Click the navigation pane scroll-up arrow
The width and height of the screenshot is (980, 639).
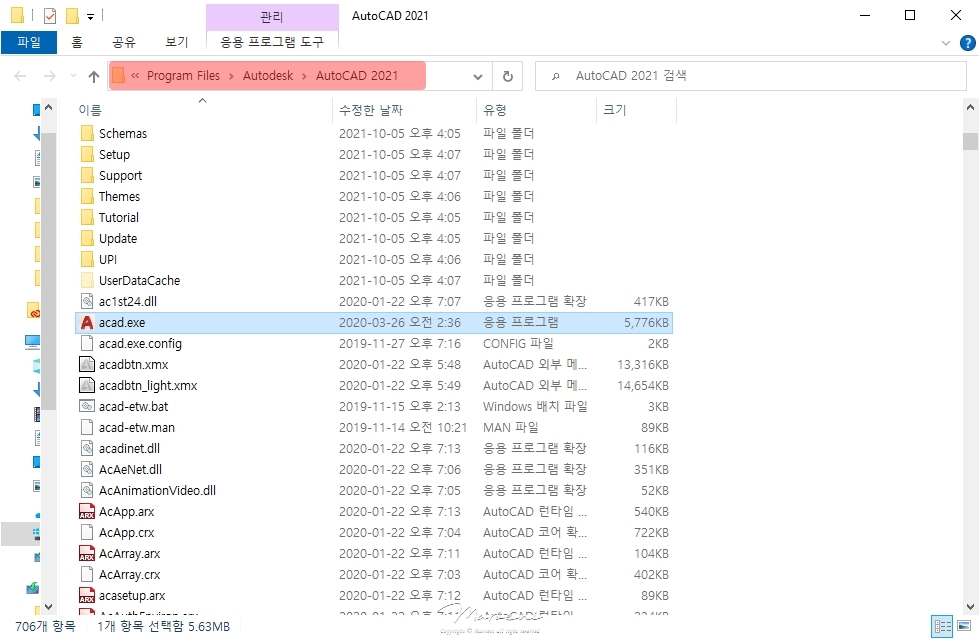[x=48, y=108]
